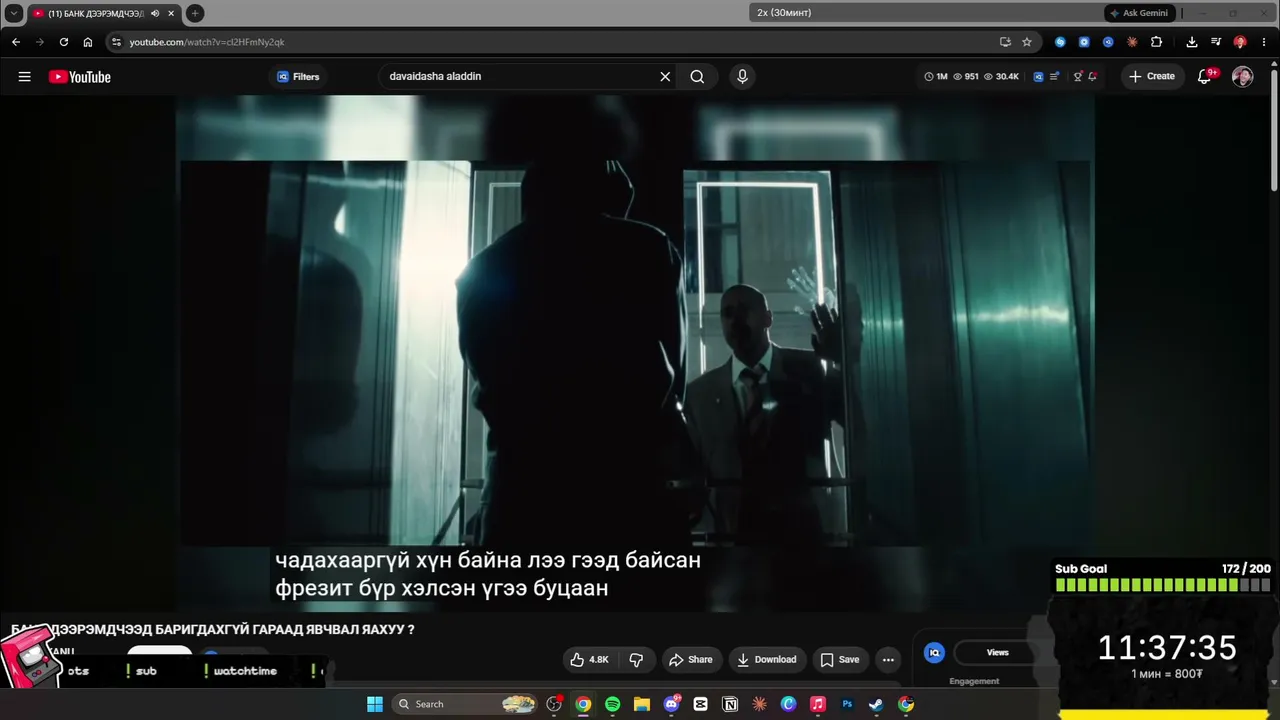This screenshot has width=1280, height=720.
Task: Open the YouTube guide hamburger menu
Action: 24,77
